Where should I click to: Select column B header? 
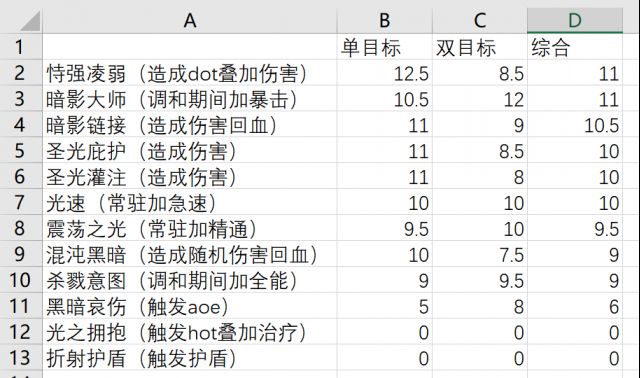coord(384,20)
